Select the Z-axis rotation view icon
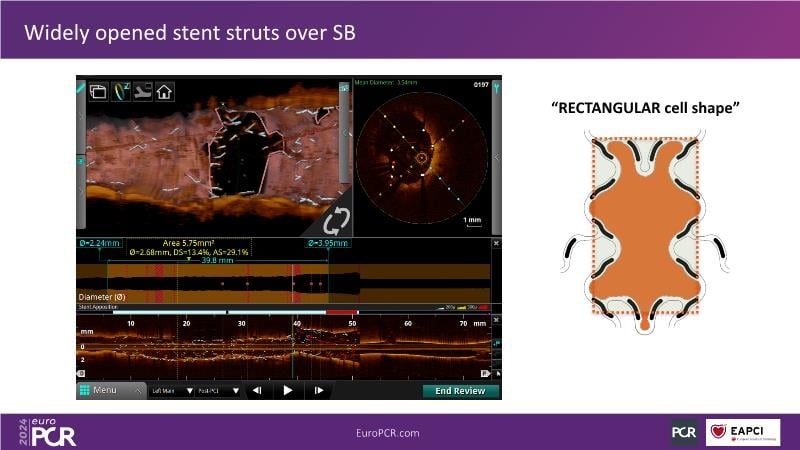This screenshot has height=450, width=800. tap(121, 90)
